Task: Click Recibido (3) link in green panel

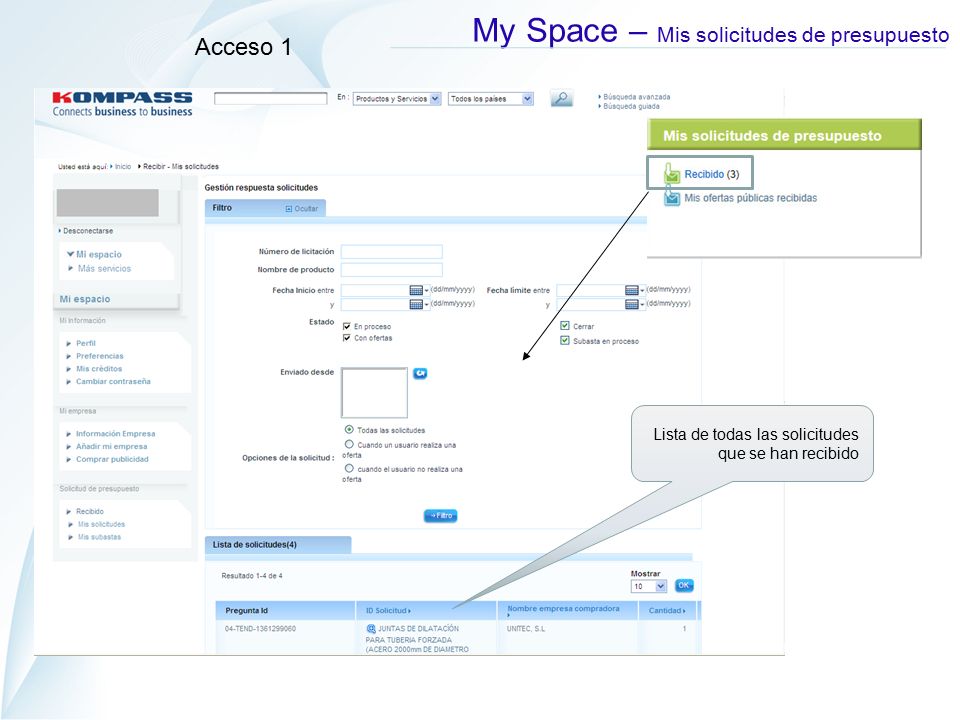Action: 712,174
